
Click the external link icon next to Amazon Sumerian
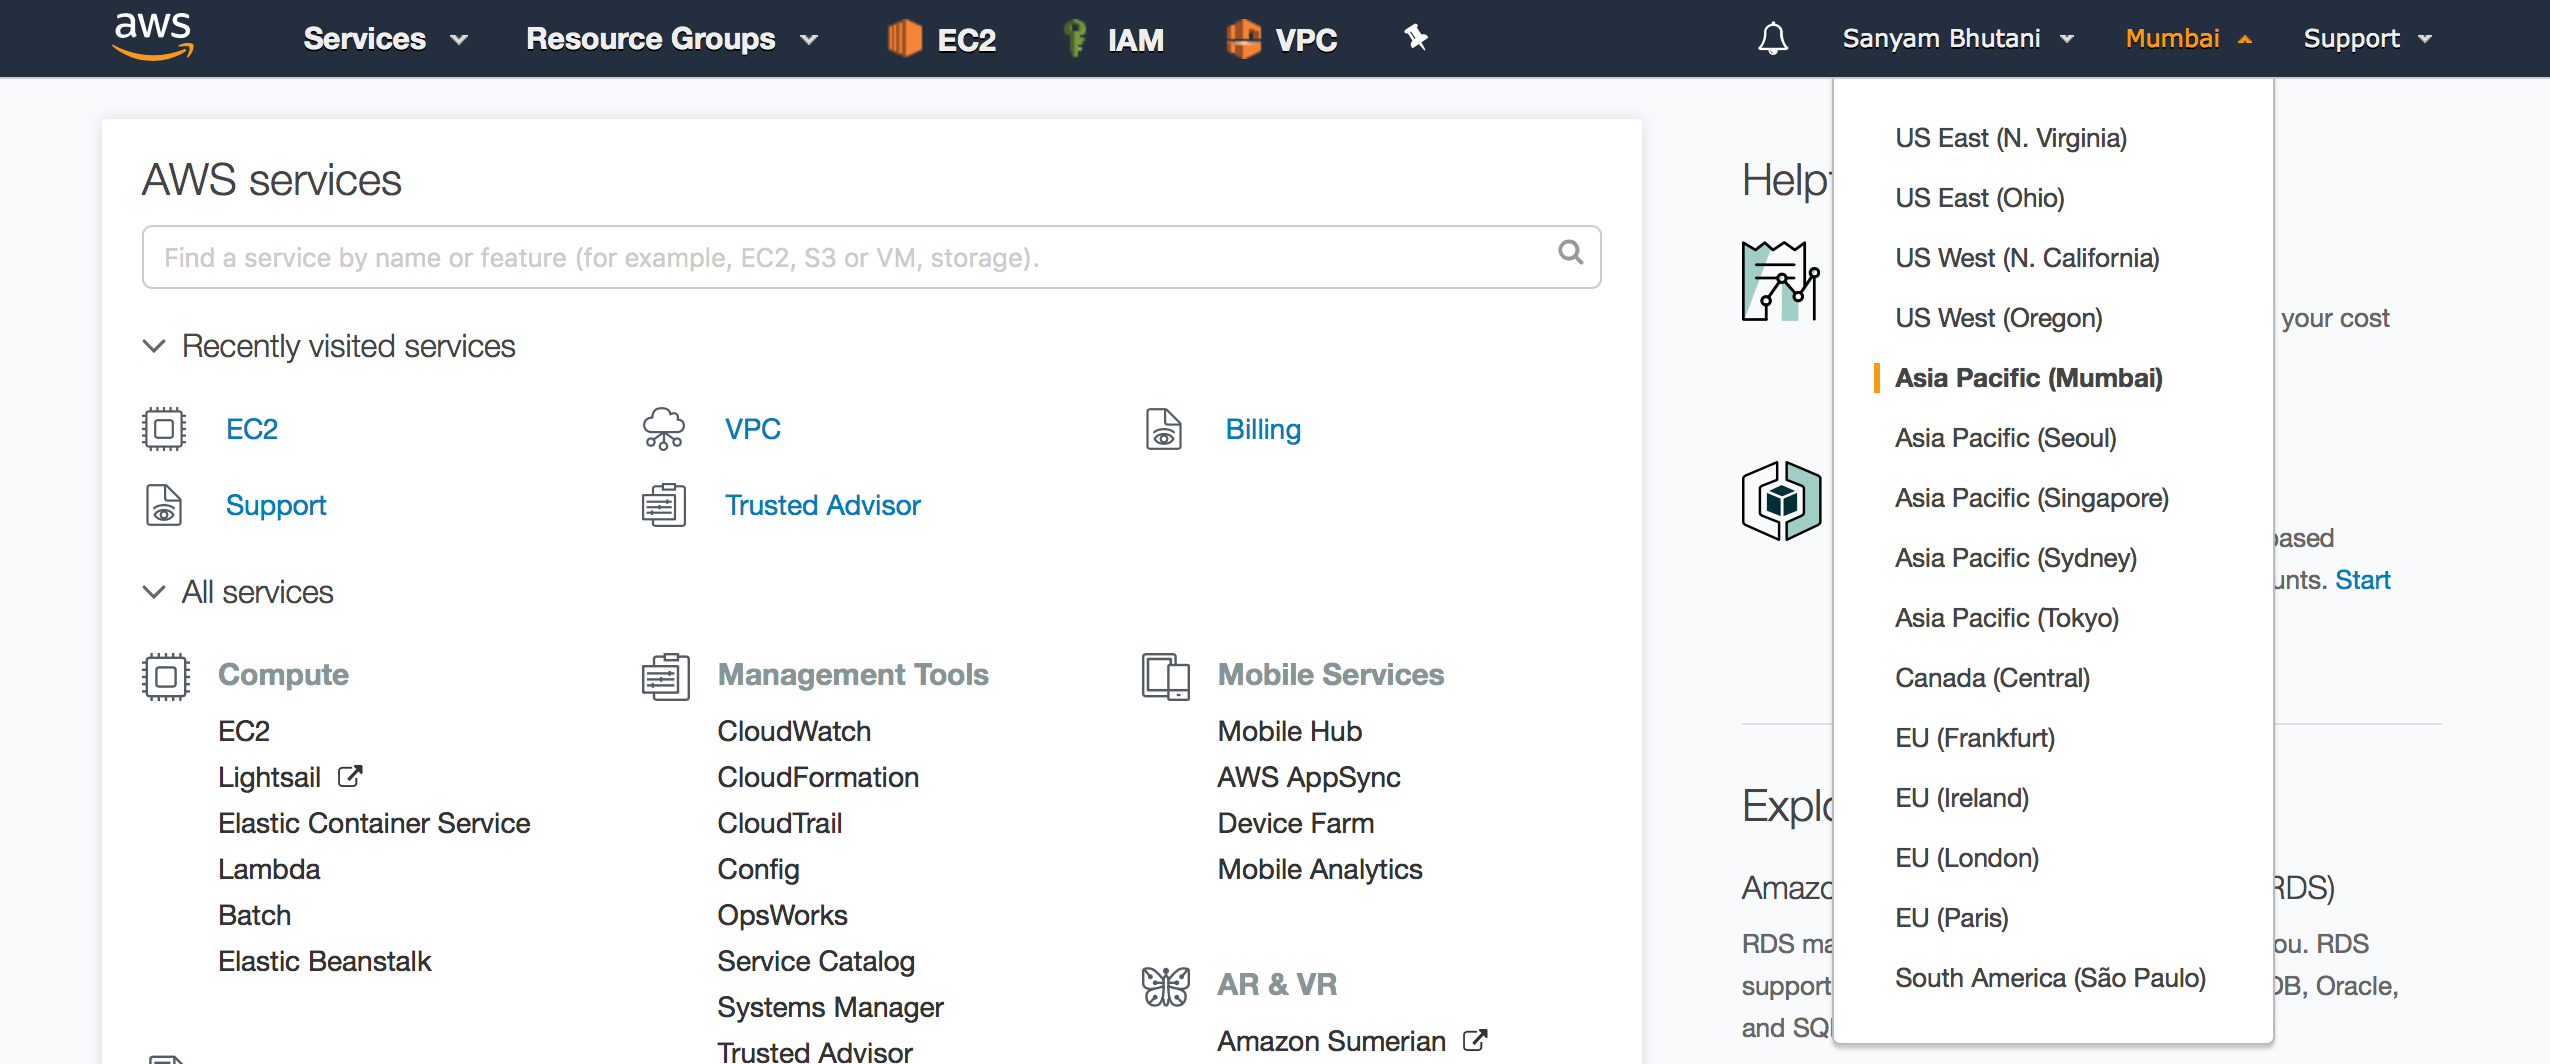[1475, 1040]
